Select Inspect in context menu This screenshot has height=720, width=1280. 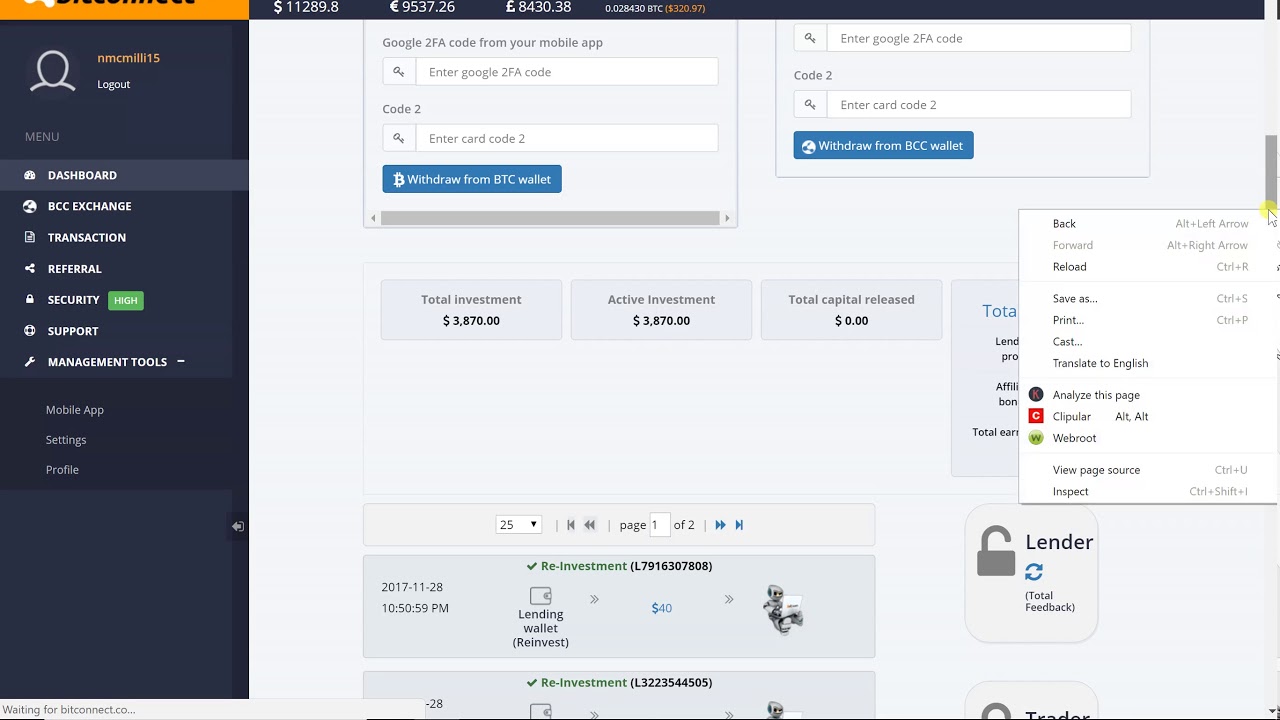pyautogui.click(x=1149, y=492)
